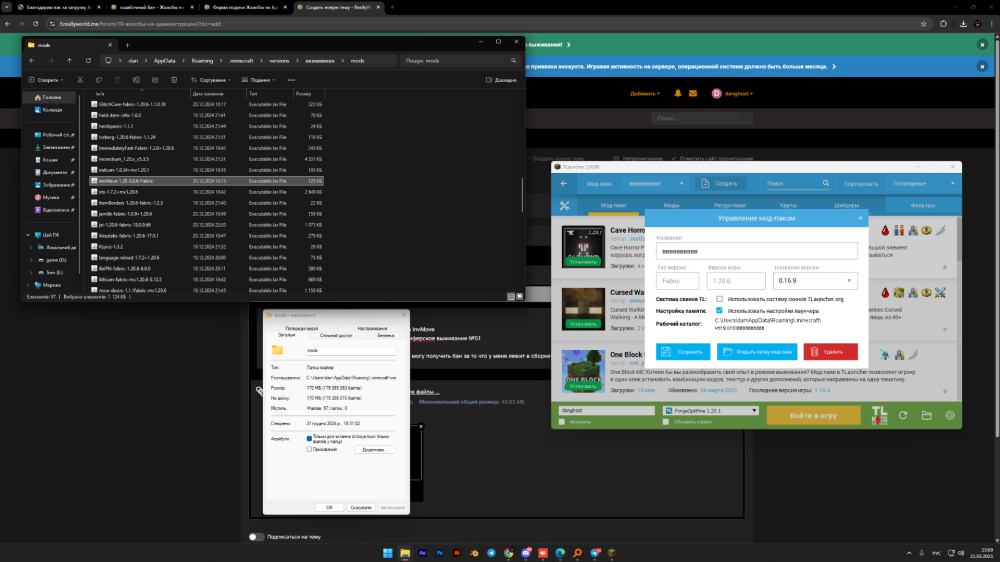Viewport: 1000px width, 562px height.
Task: Click the Windows Start button
Action: tap(388, 553)
